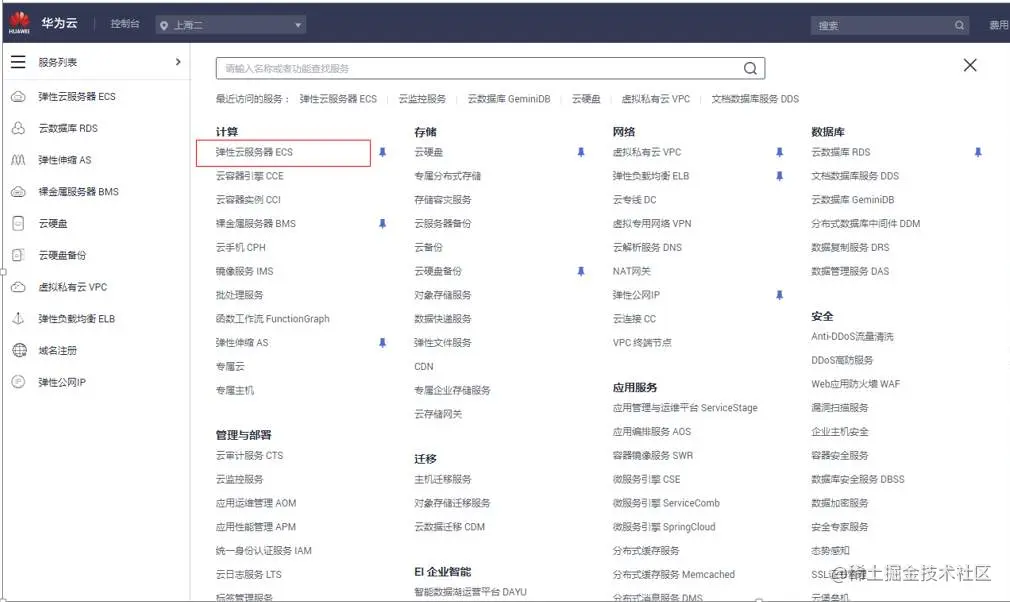Open 数据库安全服务 DBSS
The image size is (1010, 602).
click(858, 479)
